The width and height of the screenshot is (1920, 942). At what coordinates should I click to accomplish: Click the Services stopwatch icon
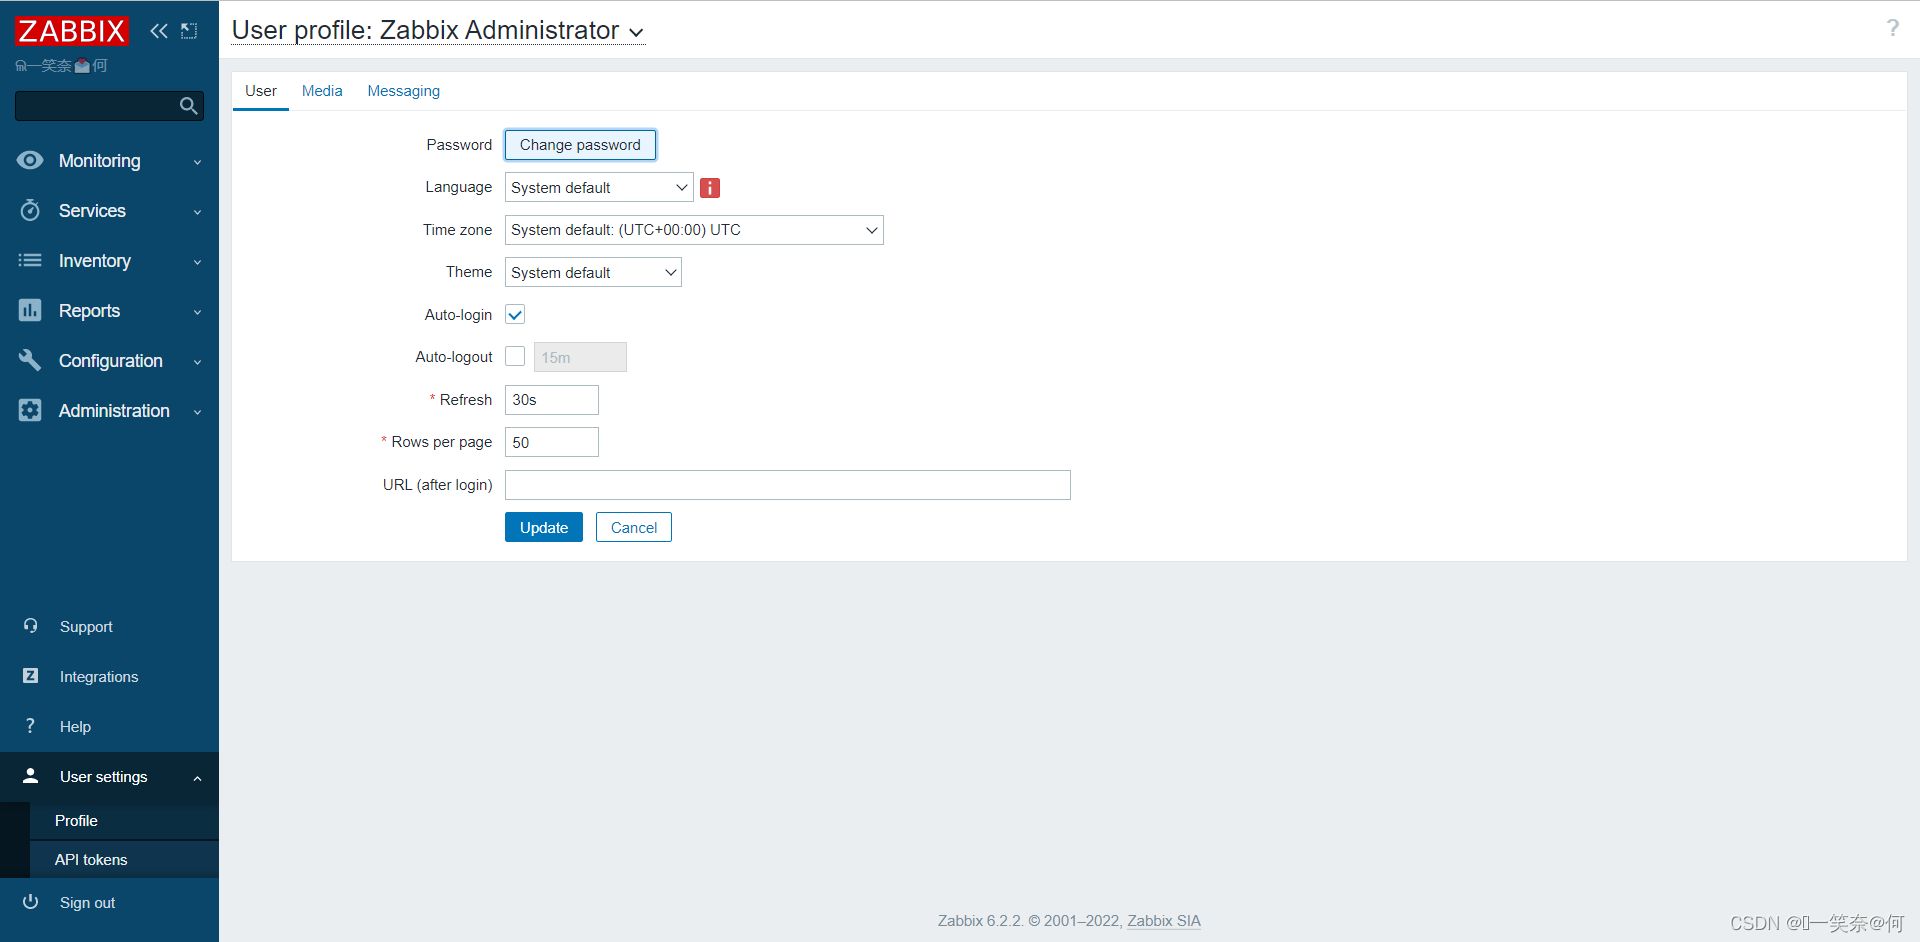pos(30,210)
